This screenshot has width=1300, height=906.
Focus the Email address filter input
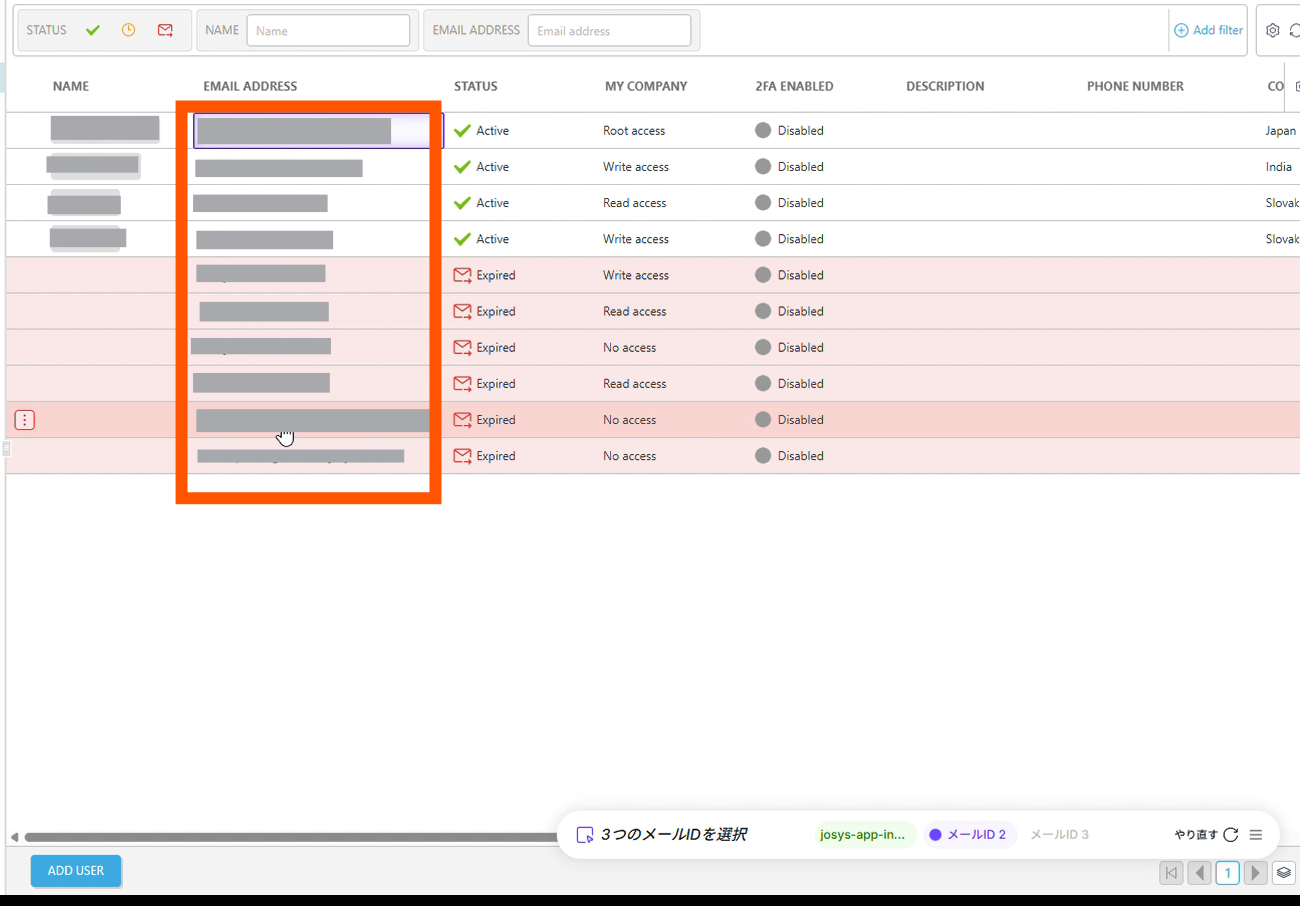pos(609,31)
